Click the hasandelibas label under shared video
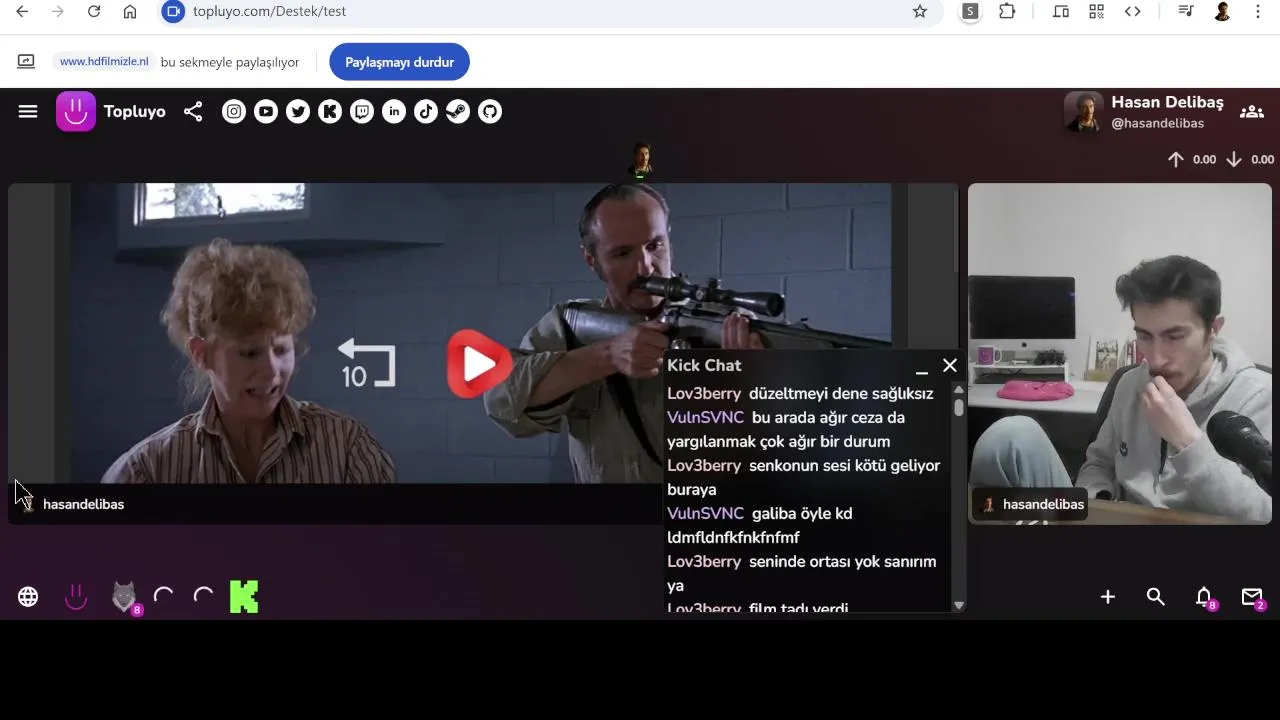Image resolution: width=1280 pixels, height=720 pixels. coord(83,504)
